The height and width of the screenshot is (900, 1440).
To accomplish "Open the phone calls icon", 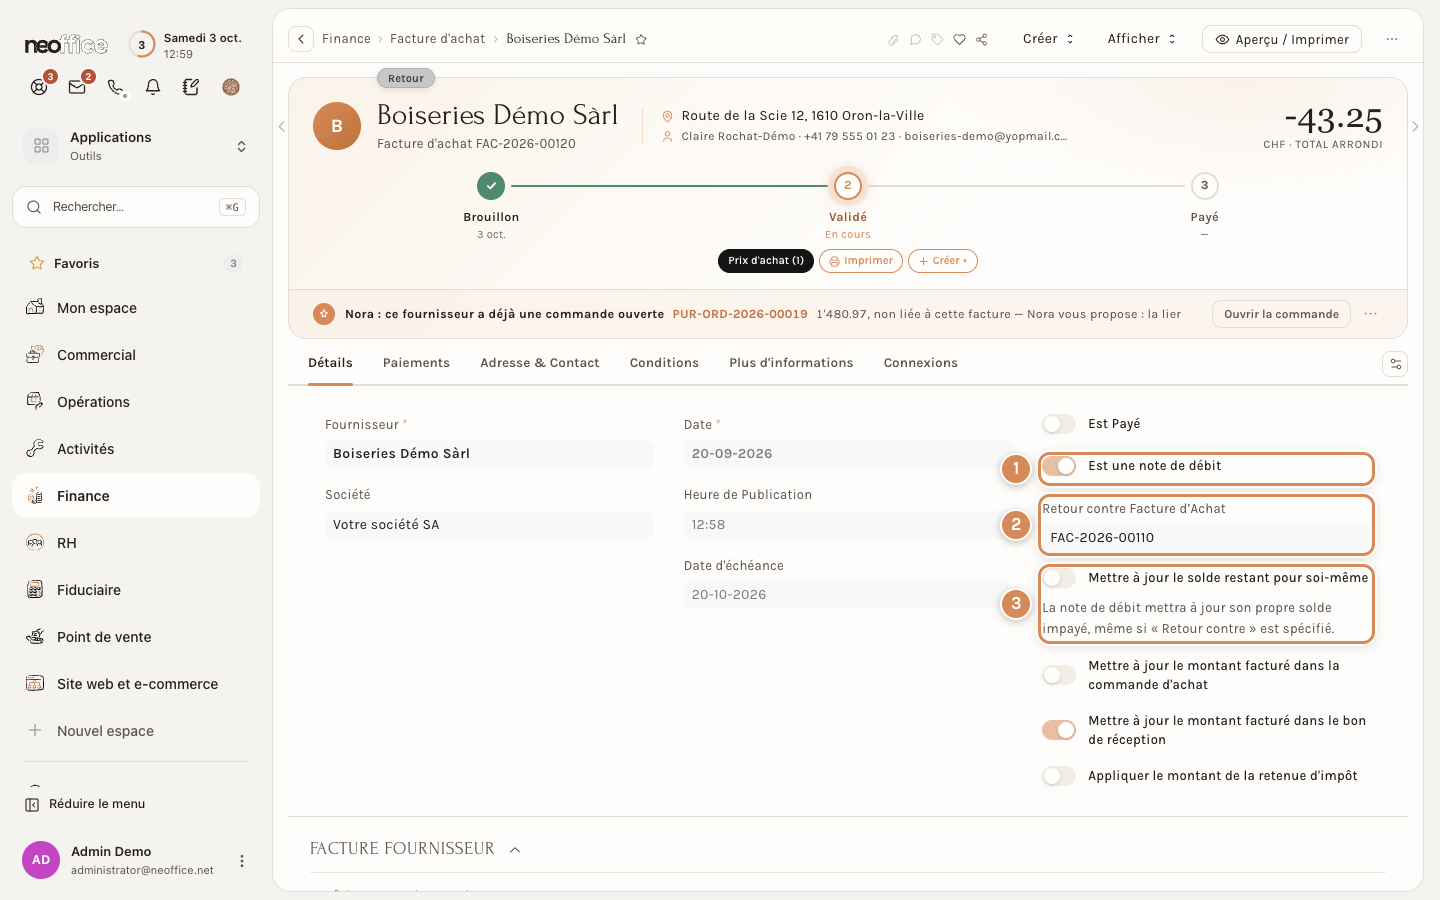I will (x=116, y=87).
